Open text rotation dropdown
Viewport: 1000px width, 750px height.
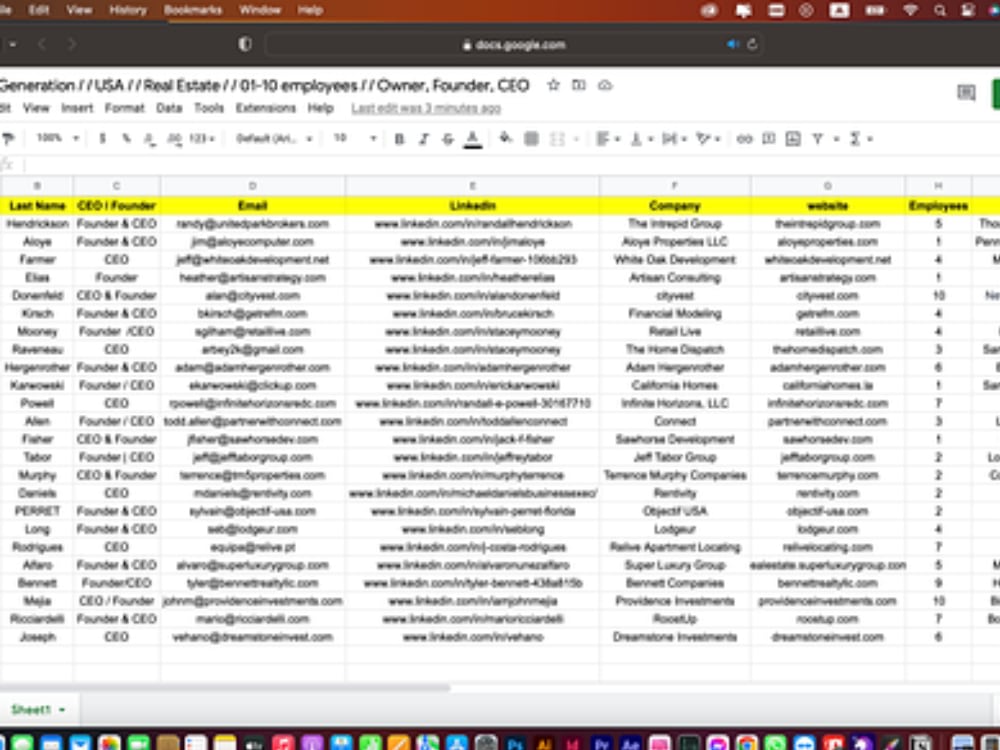pos(708,138)
